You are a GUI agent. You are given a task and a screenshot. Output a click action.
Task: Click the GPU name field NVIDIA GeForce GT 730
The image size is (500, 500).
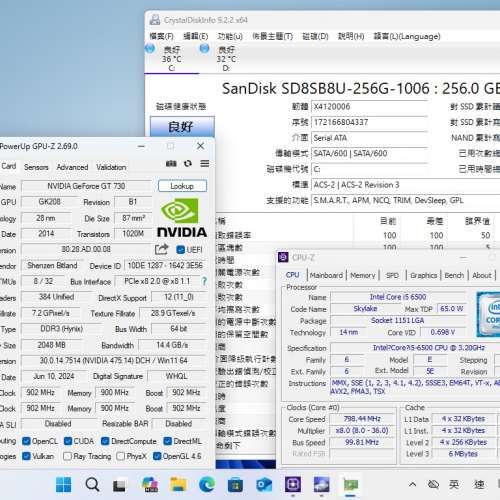pyautogui.click(x=86, y=186)
